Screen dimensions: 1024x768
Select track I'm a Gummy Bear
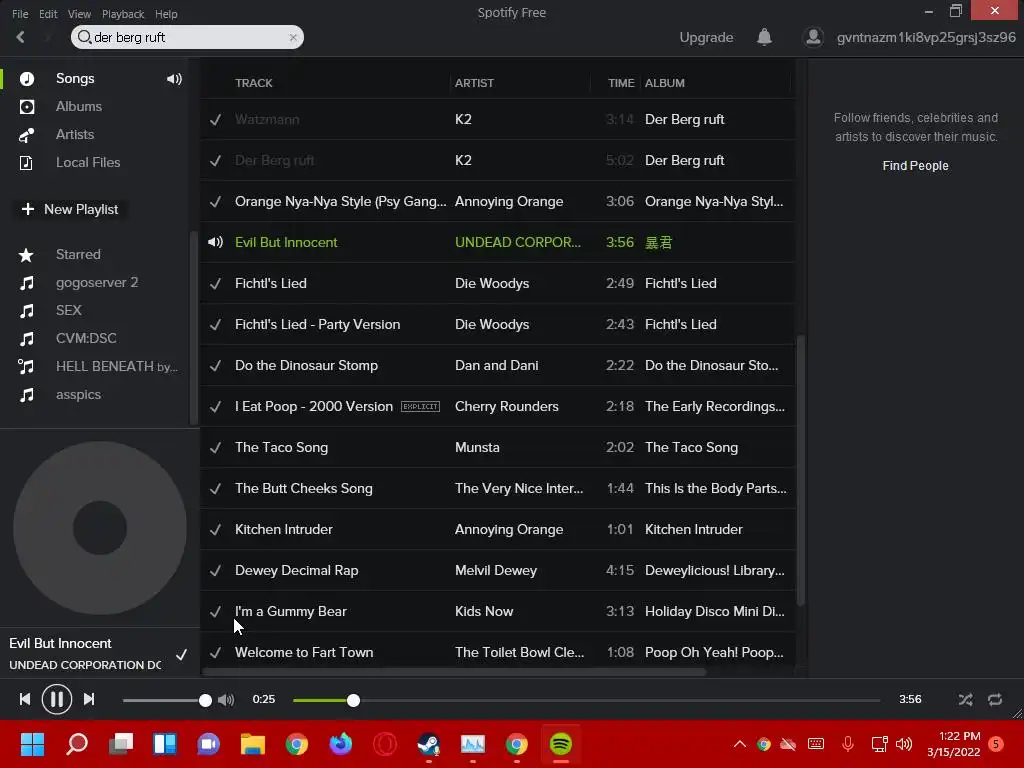[x=291, y=612]
